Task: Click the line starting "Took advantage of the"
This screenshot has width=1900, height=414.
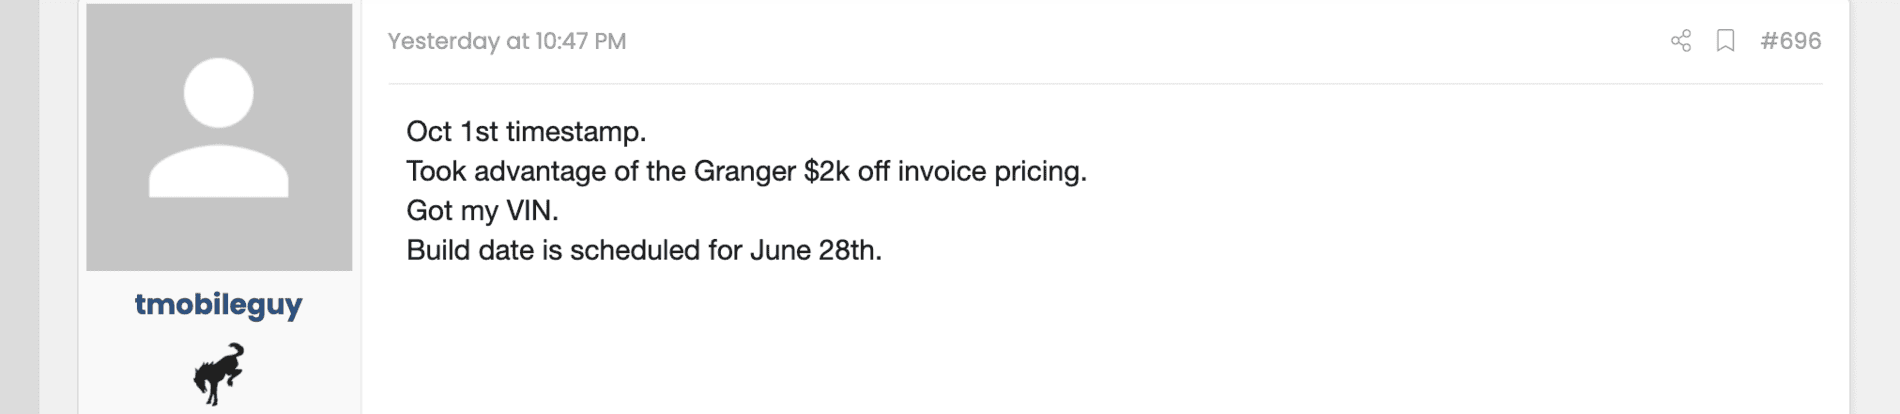Action: [746, 172]
